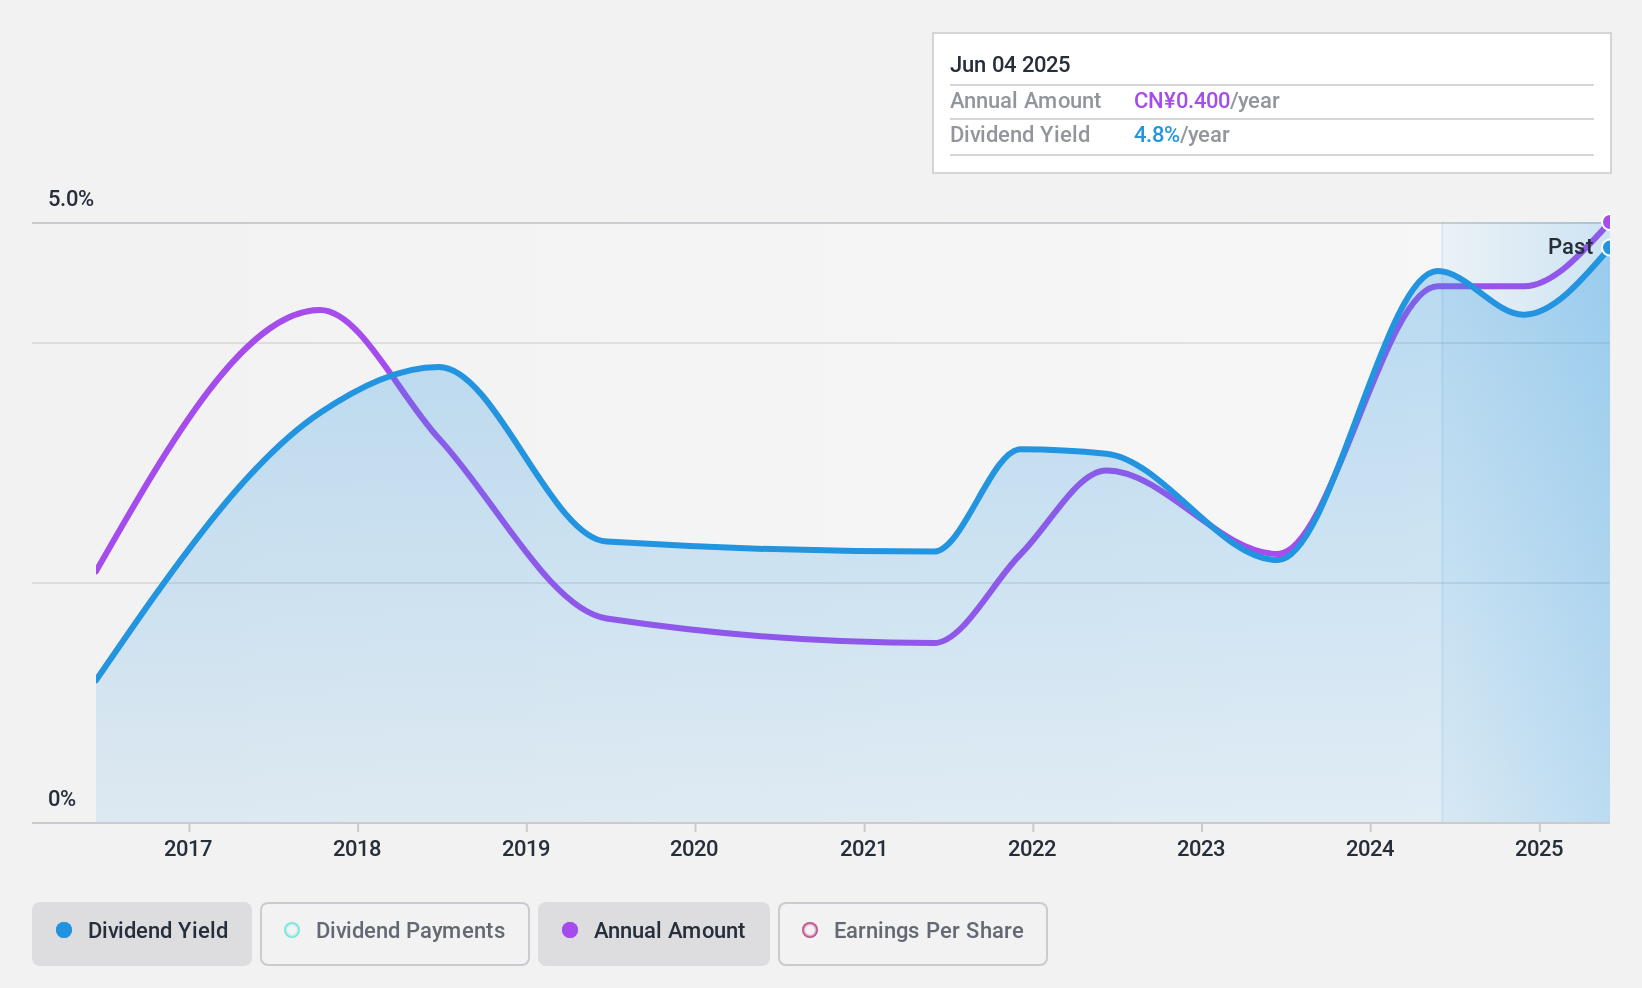The height and width of the screenshot is (988, 1642).
Task: Click the 2023 x-axis label
Action: click(x=1201, y=849)
